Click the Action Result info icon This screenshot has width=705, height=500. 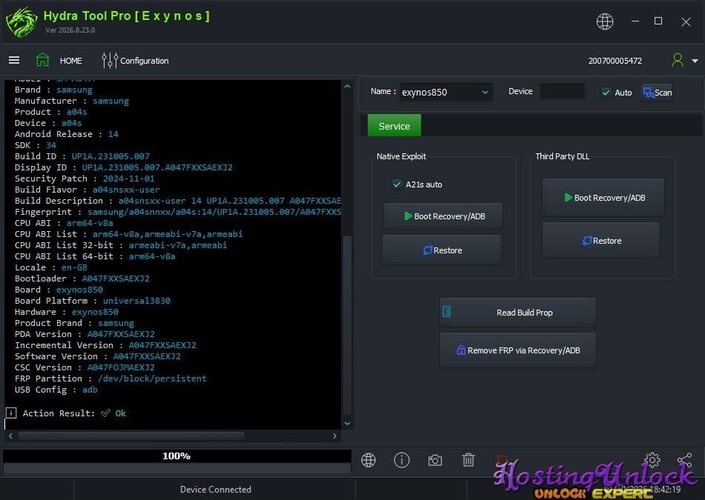(11, 413)
